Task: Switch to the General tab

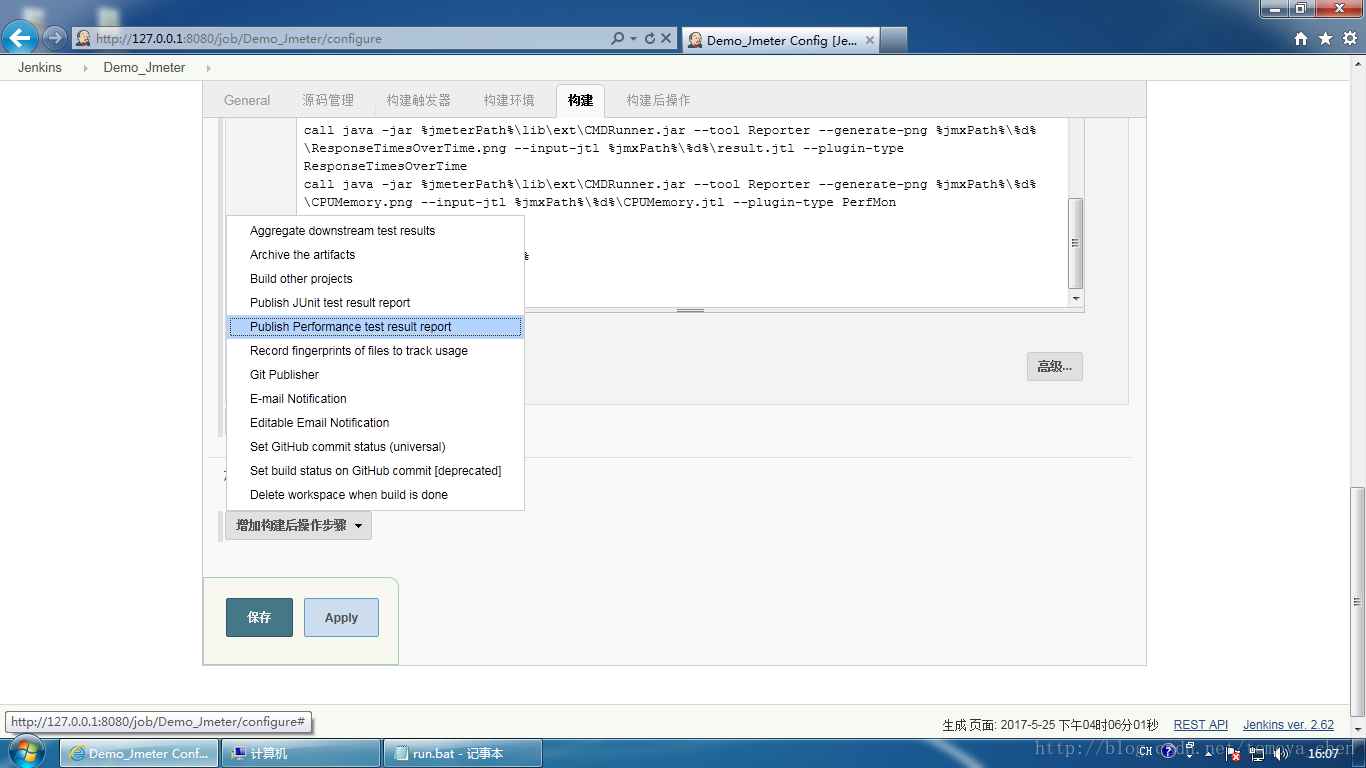Action: click(x=247, y=100)
